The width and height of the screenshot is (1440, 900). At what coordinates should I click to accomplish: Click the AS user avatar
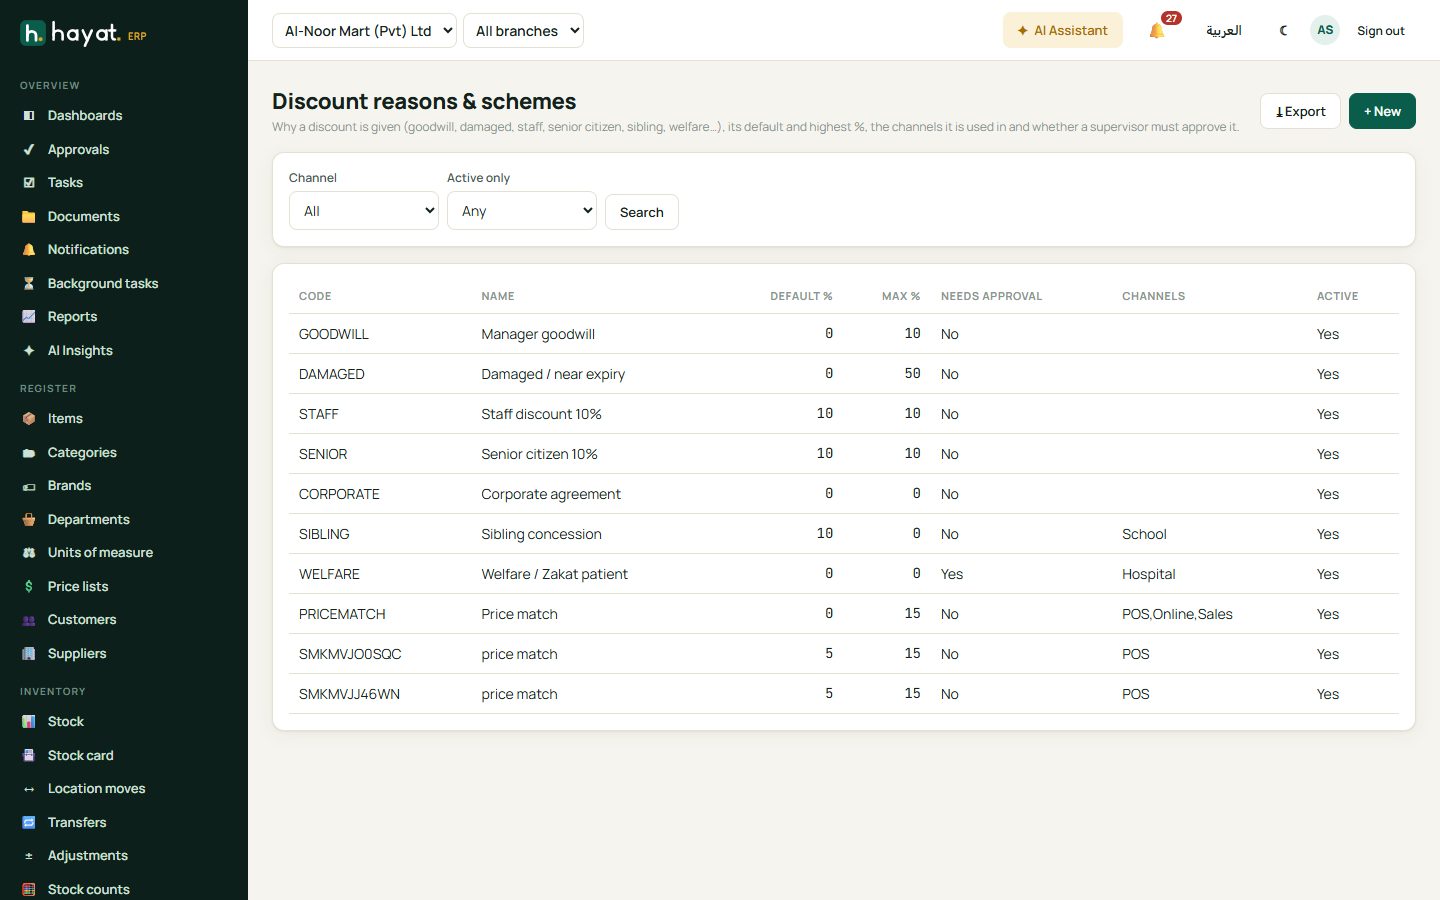pos(1325,30)
